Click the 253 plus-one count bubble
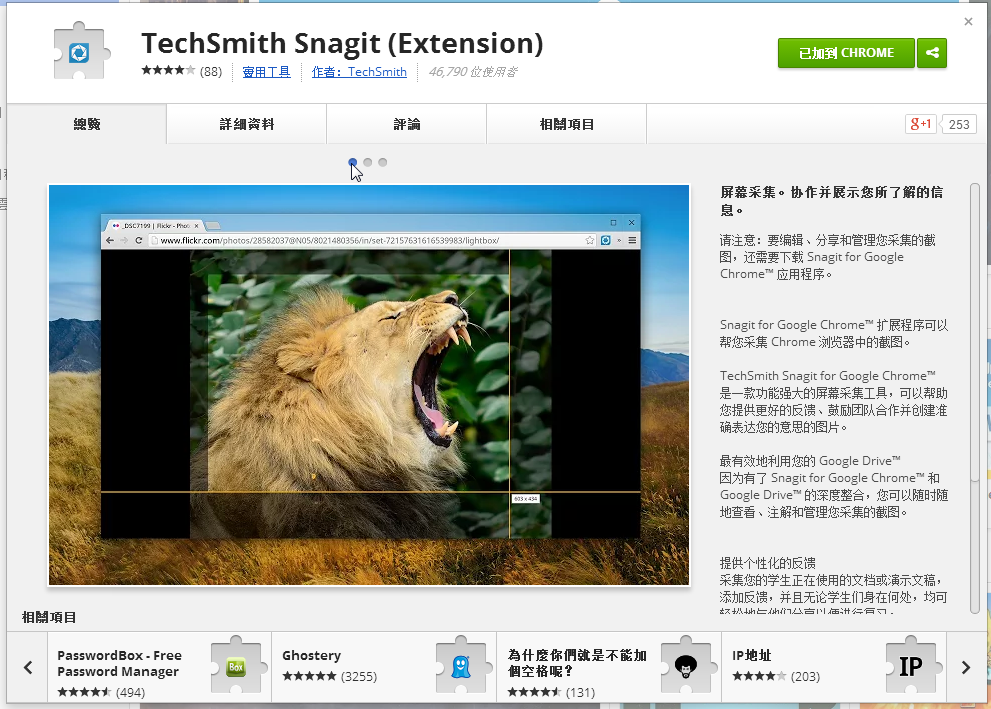 tap(958, 124)
